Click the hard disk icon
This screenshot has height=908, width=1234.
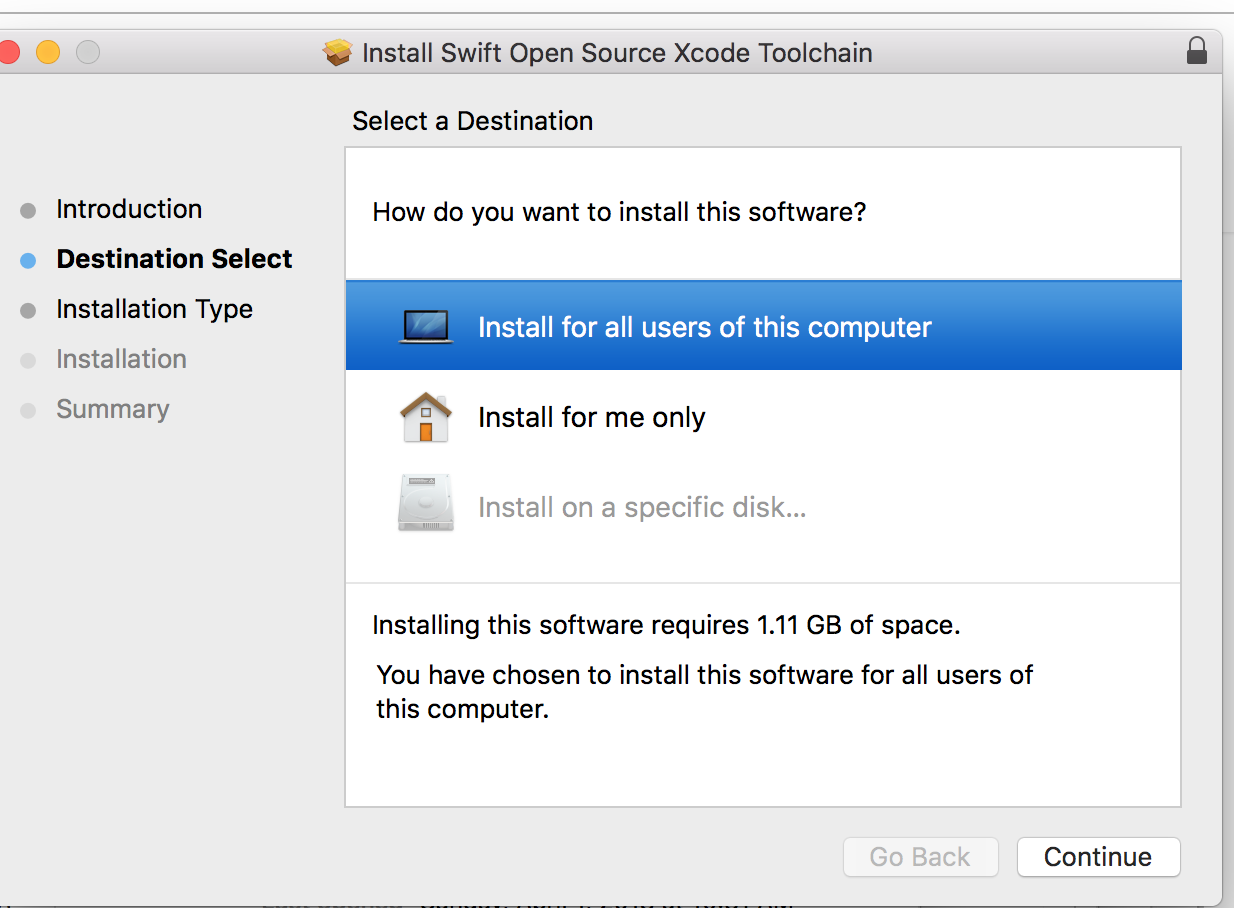click(x=426, y=503)
